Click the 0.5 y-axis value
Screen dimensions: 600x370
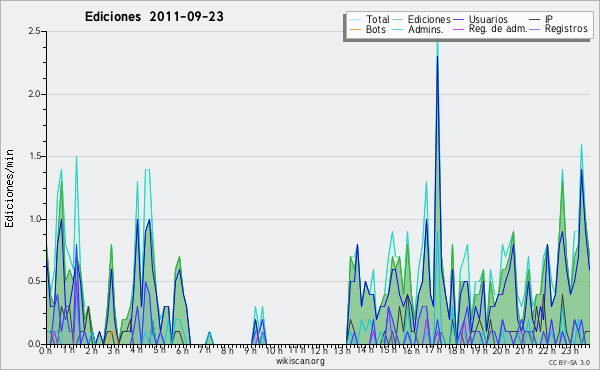coord(34,282)
